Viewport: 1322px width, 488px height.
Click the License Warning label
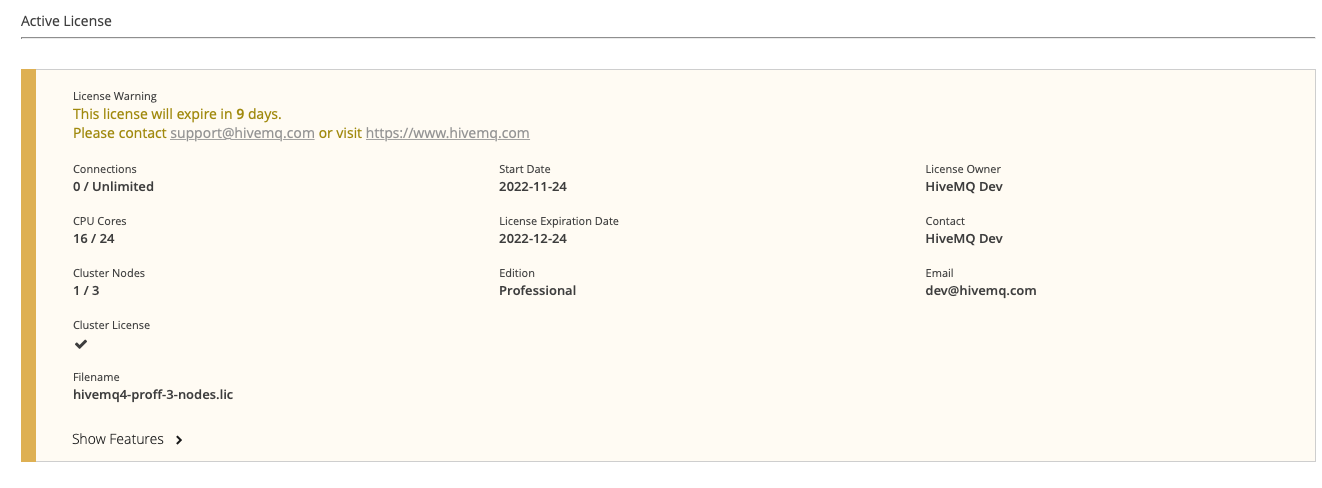tap(115, 96)
